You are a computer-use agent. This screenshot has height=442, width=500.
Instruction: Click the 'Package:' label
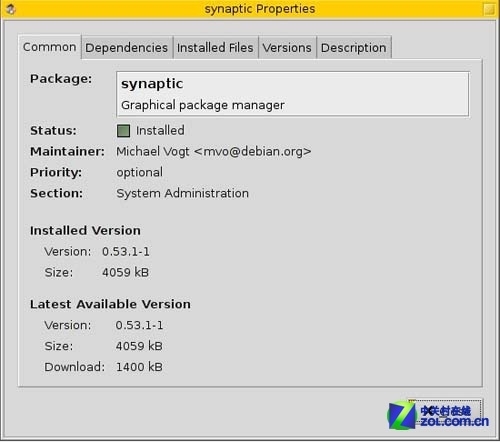(61, 79)
